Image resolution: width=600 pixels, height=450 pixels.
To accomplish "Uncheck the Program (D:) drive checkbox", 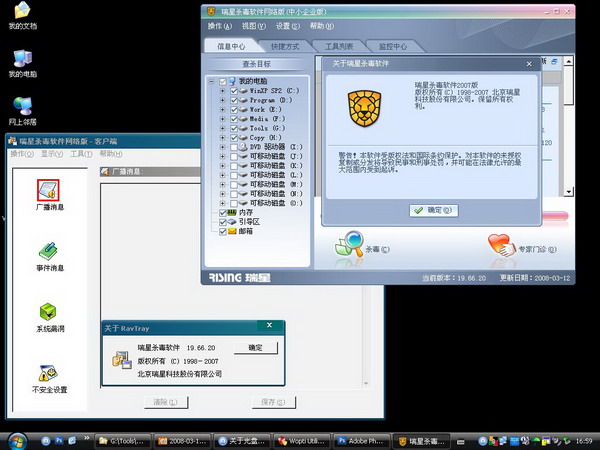I will point(234,100).
